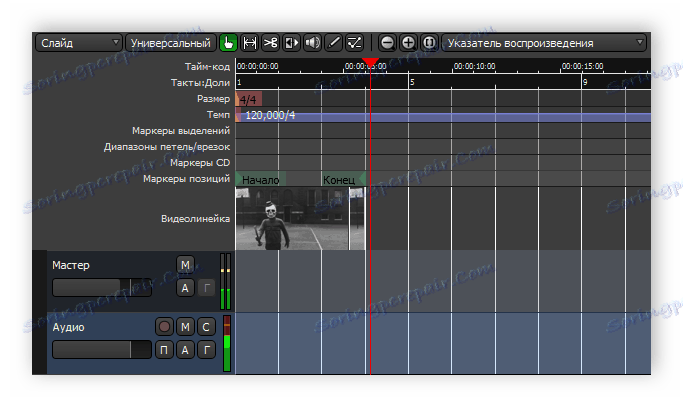Click the envelope edit tool icon
Image resolution: width=683 pixels, height=407 pixels.
pos(354,43)
